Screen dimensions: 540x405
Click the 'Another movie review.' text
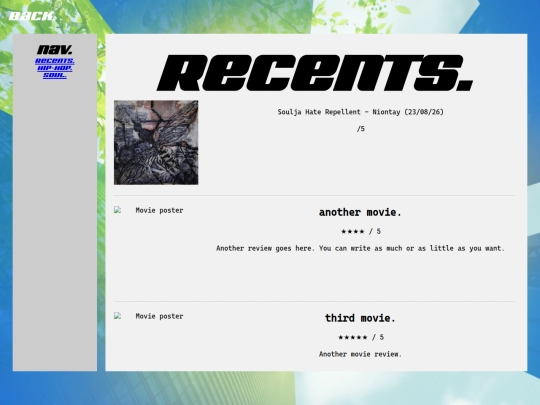pyautogui.click(x=360, y=354)
